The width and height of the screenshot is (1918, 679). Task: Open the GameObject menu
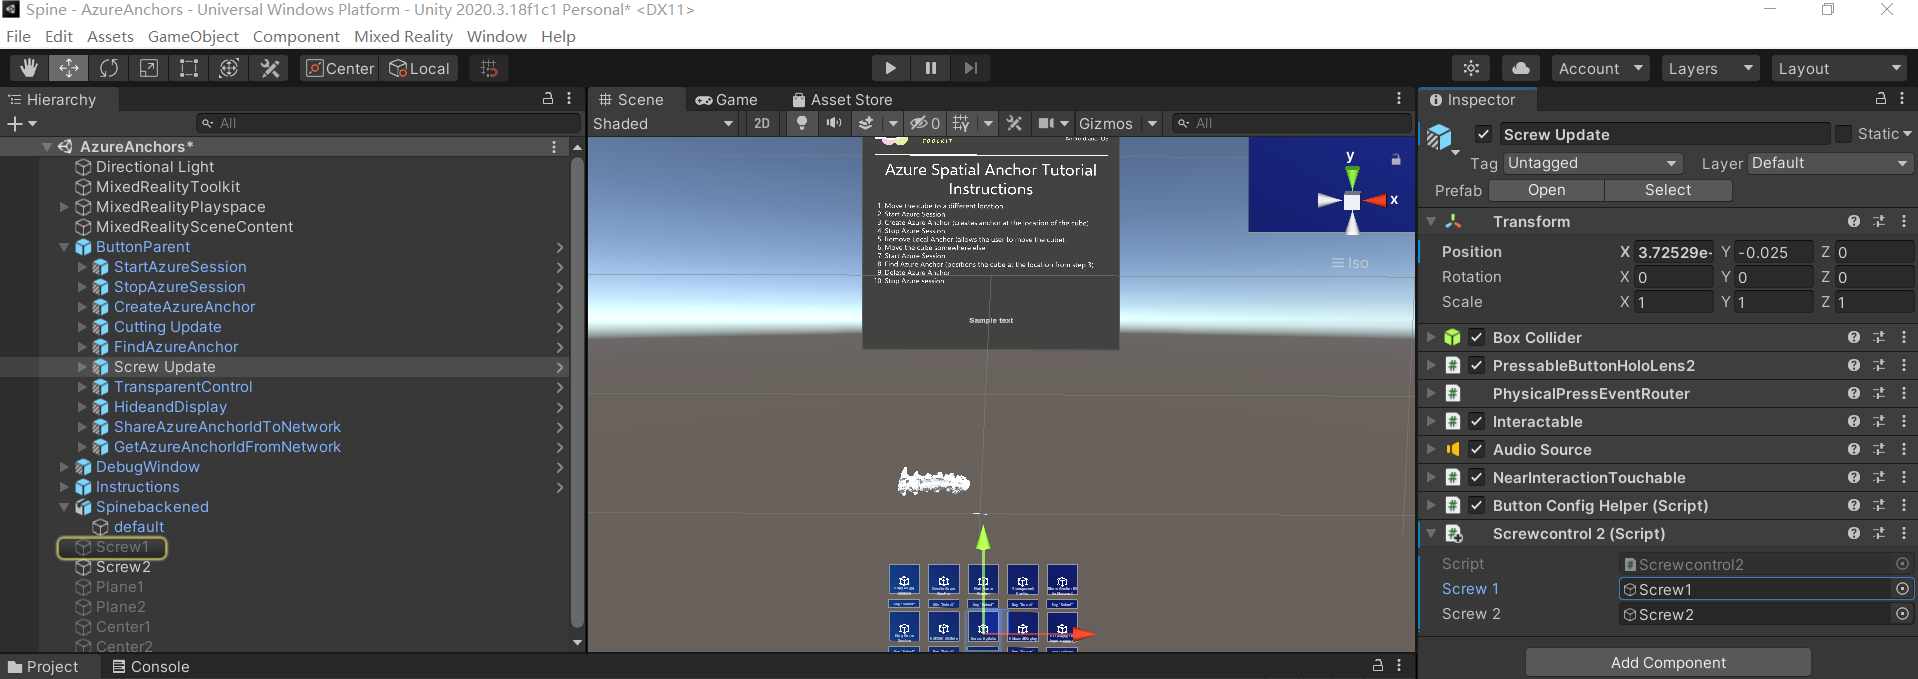pyautogui.click(x=193, y=36)
